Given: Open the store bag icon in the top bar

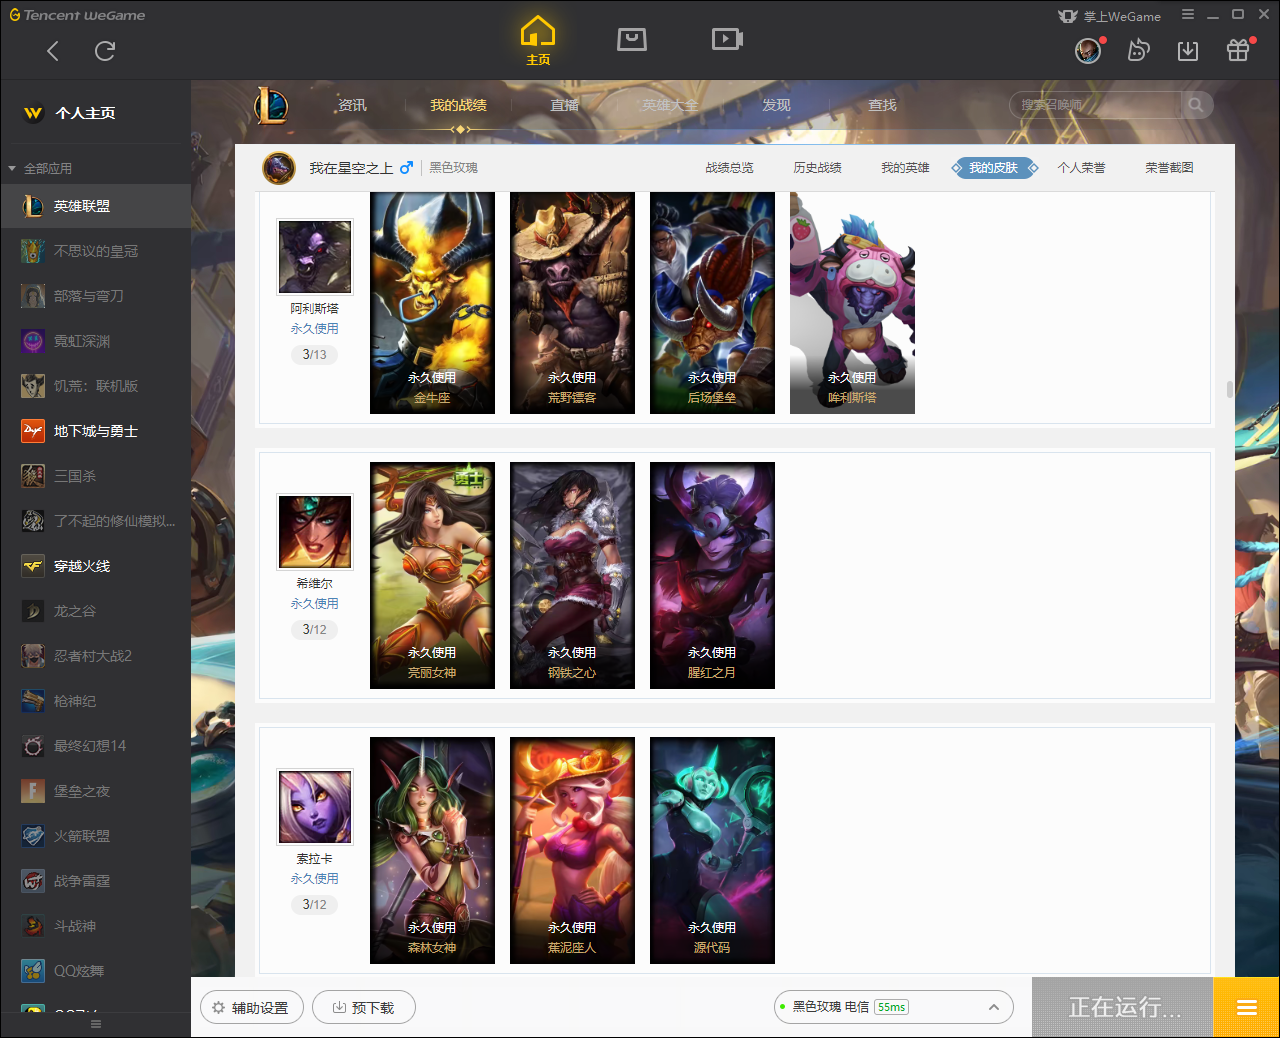Looking at the screenshot, I should (x=632, y=39).
